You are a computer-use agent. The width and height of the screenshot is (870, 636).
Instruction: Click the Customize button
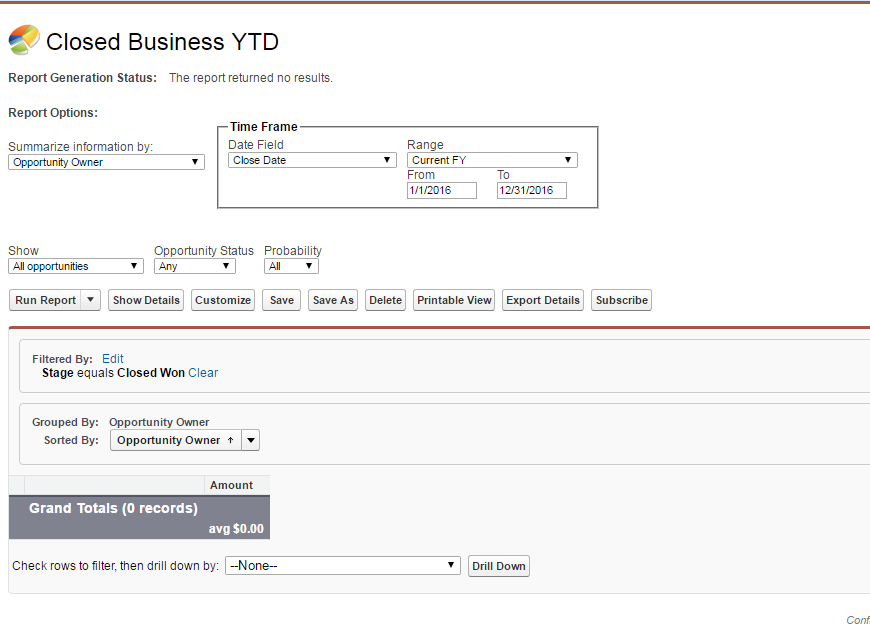pos(223,300)
